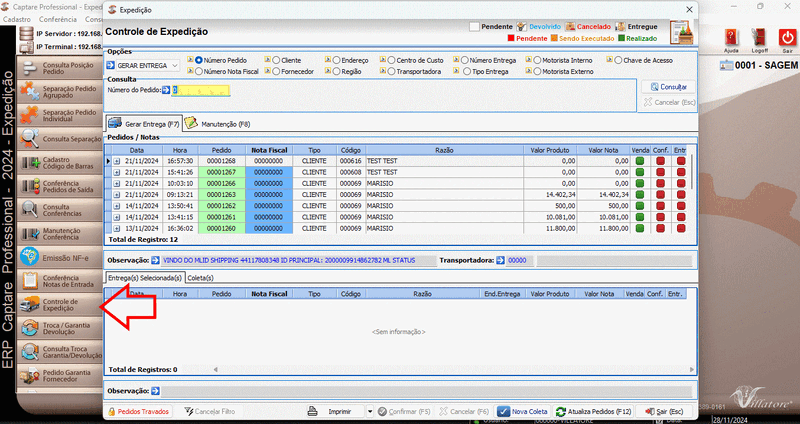Image resolution: width=800 pixels, height=424 pixels.
Task: Click arrow icon beside Transportadora field
Action: click(501, 260)
